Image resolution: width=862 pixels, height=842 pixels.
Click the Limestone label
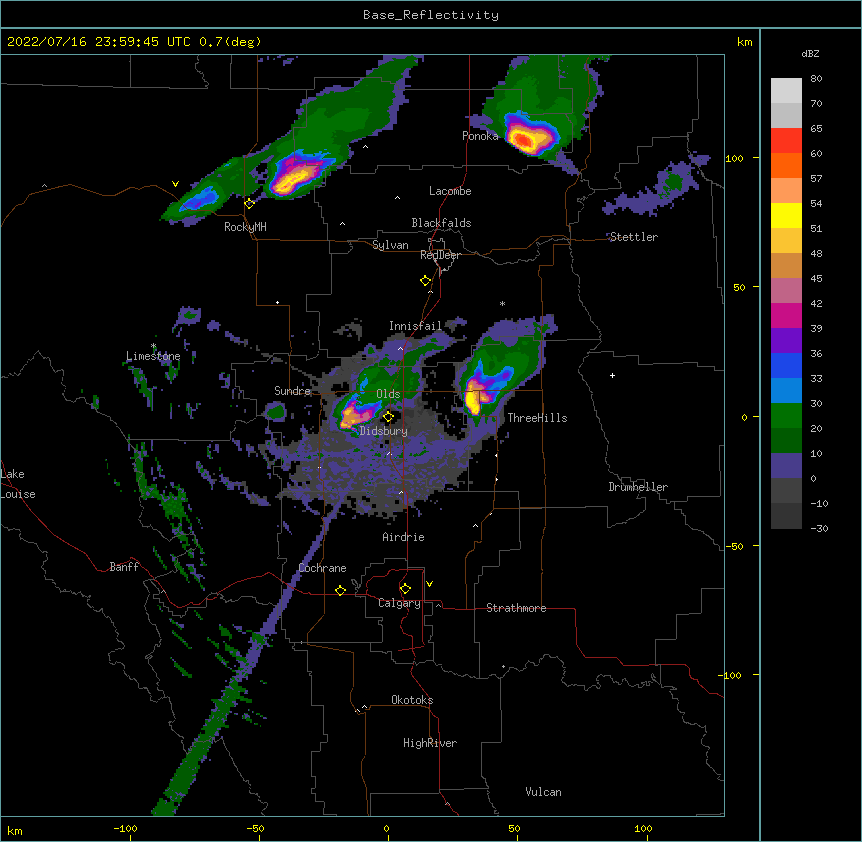pos(153,356)
